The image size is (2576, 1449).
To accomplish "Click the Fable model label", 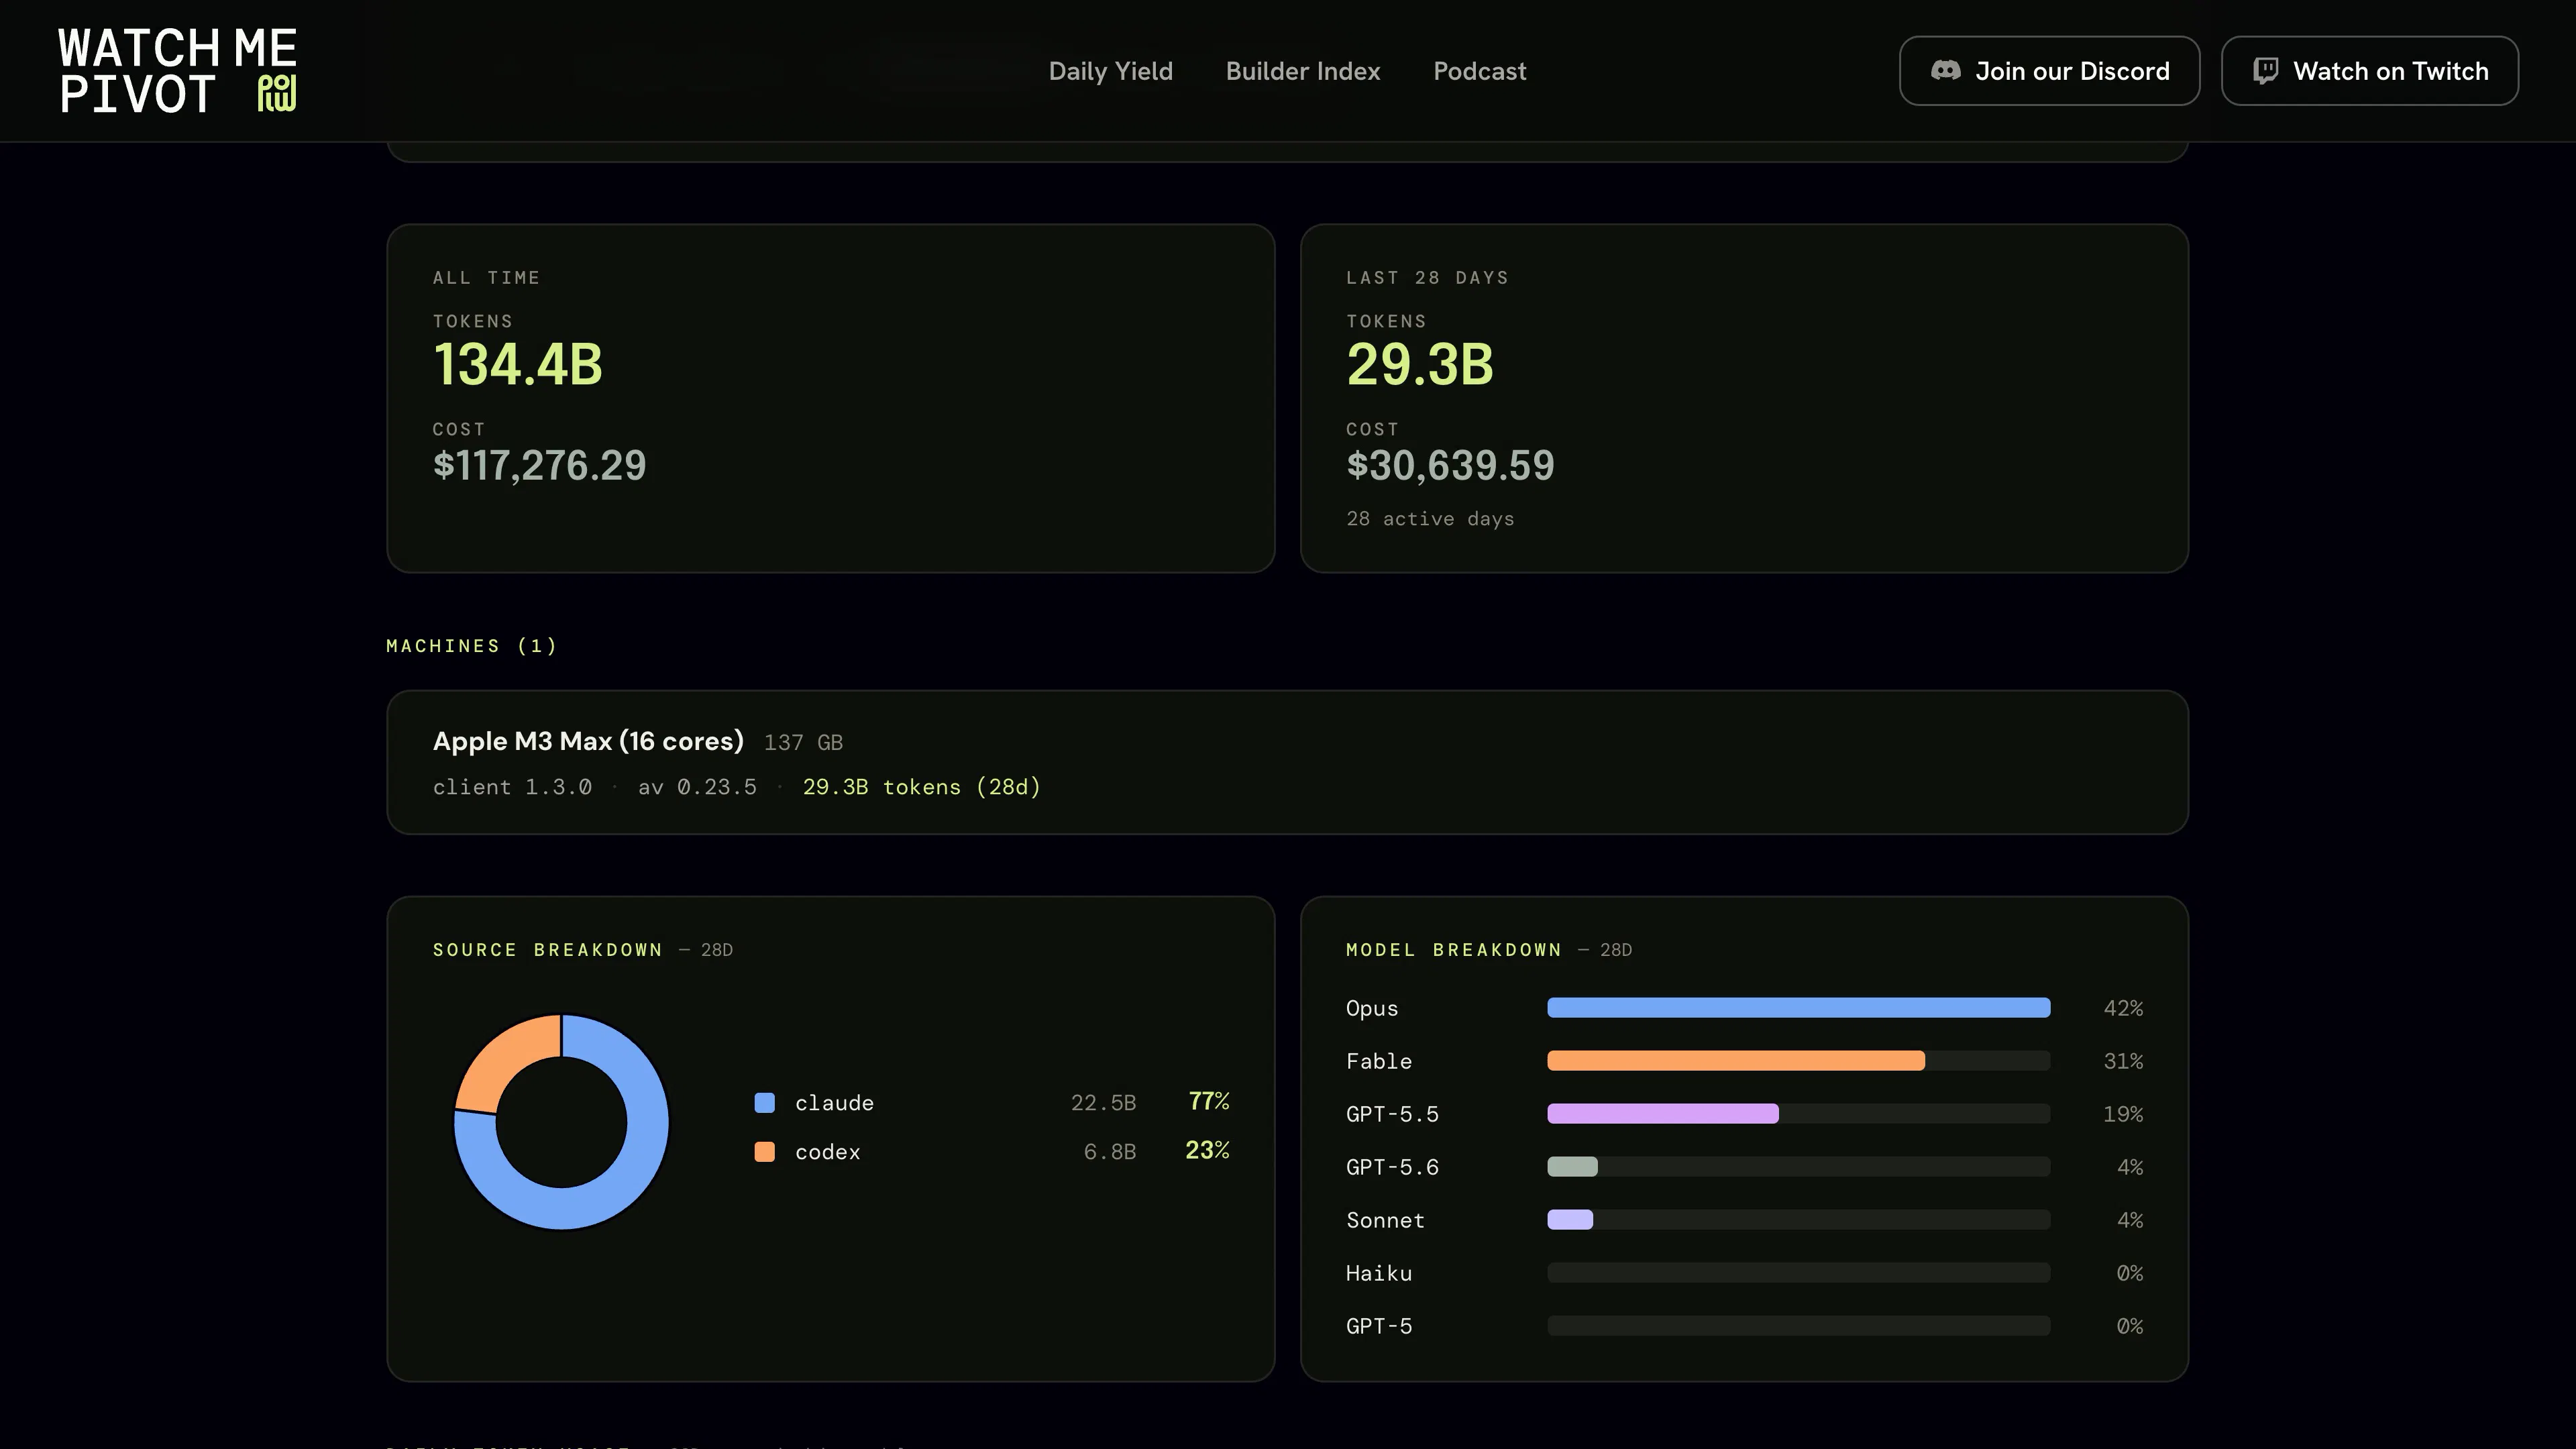I will coord(1379,1061).
